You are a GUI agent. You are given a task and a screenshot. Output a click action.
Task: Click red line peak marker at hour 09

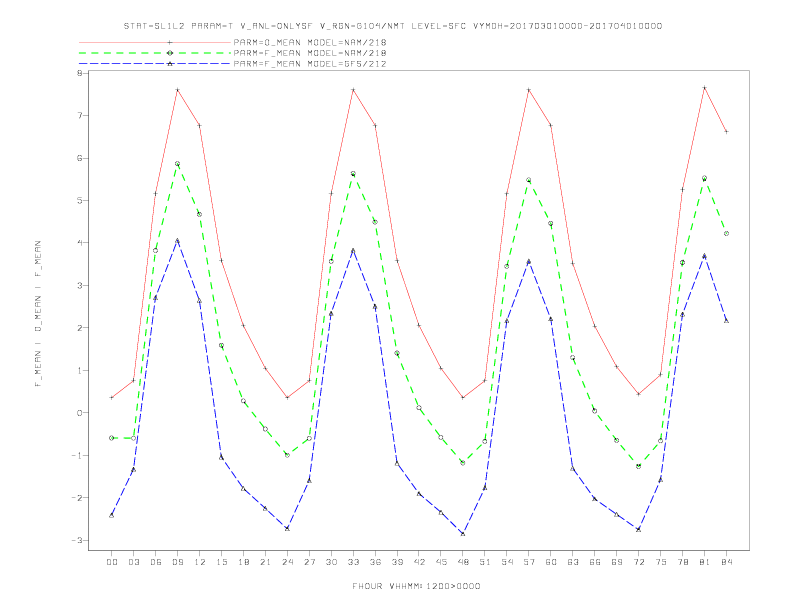point(177,90)
